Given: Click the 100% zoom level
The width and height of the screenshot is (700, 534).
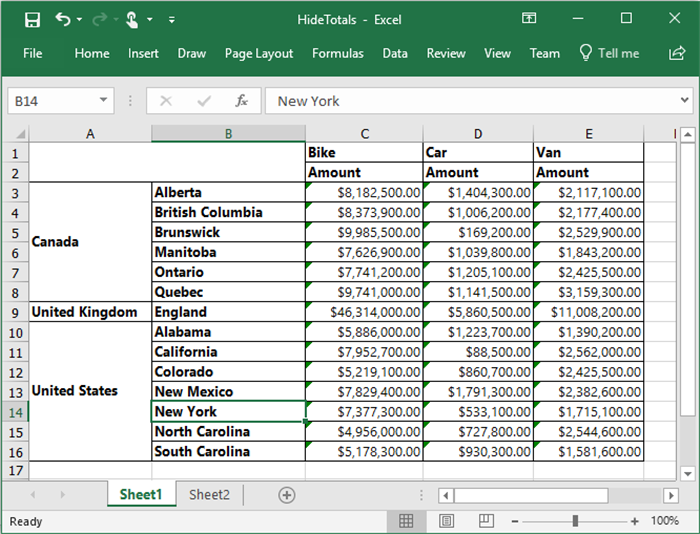Looking at the screenshot, I should pos(665,521).
